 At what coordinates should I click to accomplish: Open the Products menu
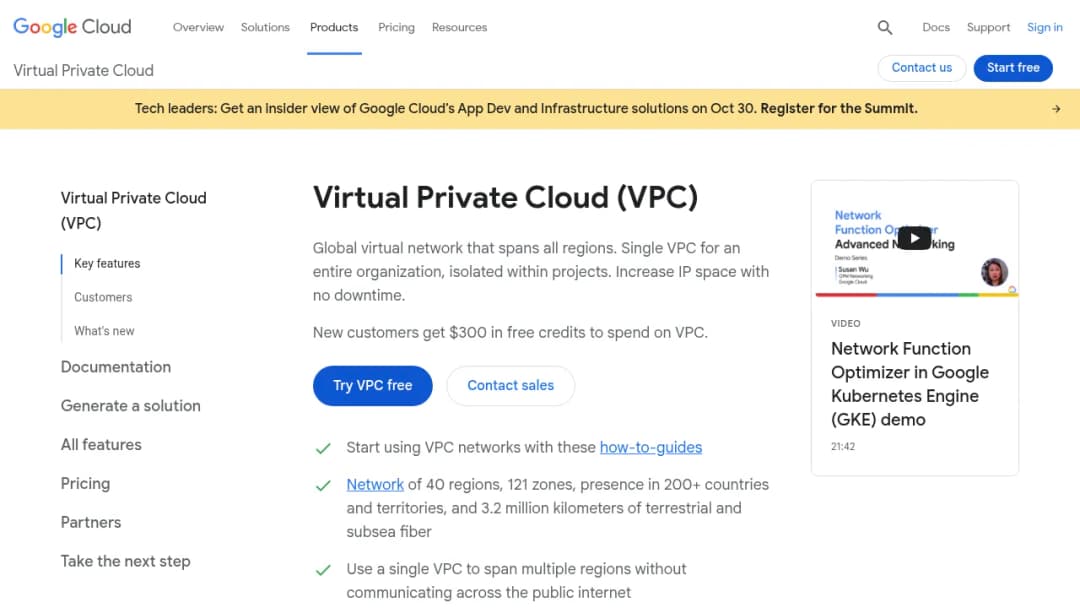click(x=334, y=28)
